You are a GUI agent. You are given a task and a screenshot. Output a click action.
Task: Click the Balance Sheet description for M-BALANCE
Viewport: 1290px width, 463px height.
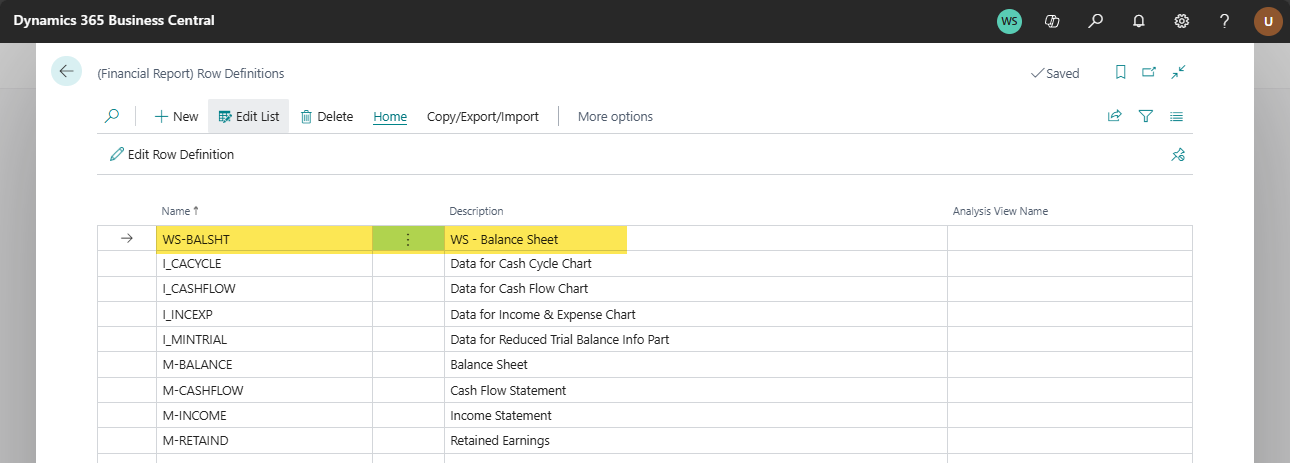(x=489, y=365)
